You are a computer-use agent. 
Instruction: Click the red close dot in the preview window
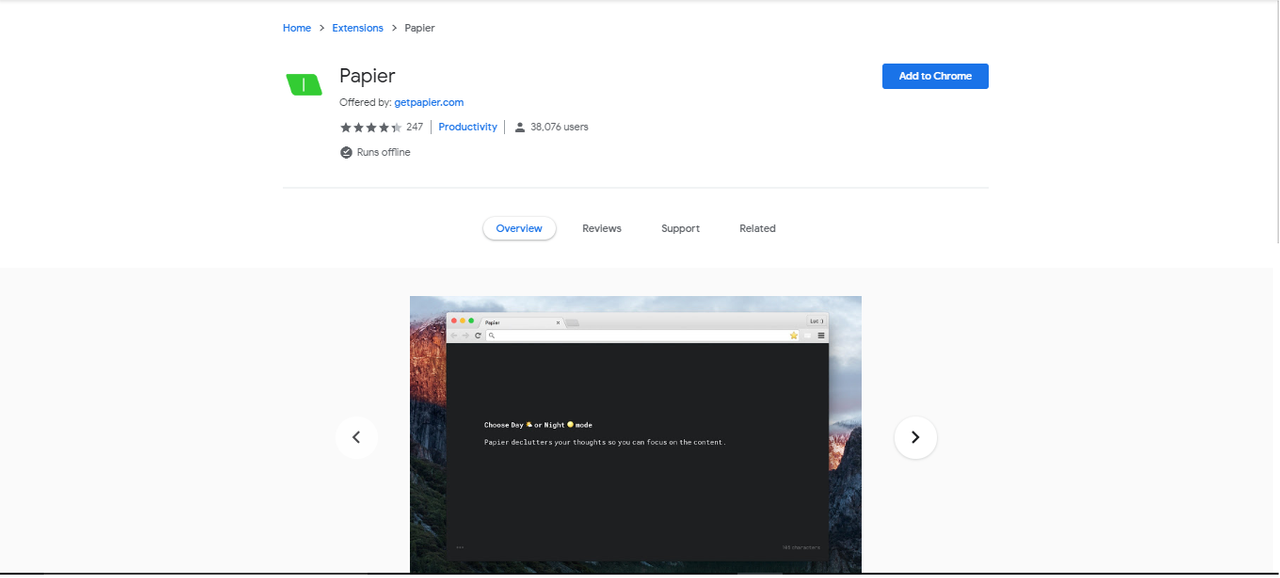453,320
